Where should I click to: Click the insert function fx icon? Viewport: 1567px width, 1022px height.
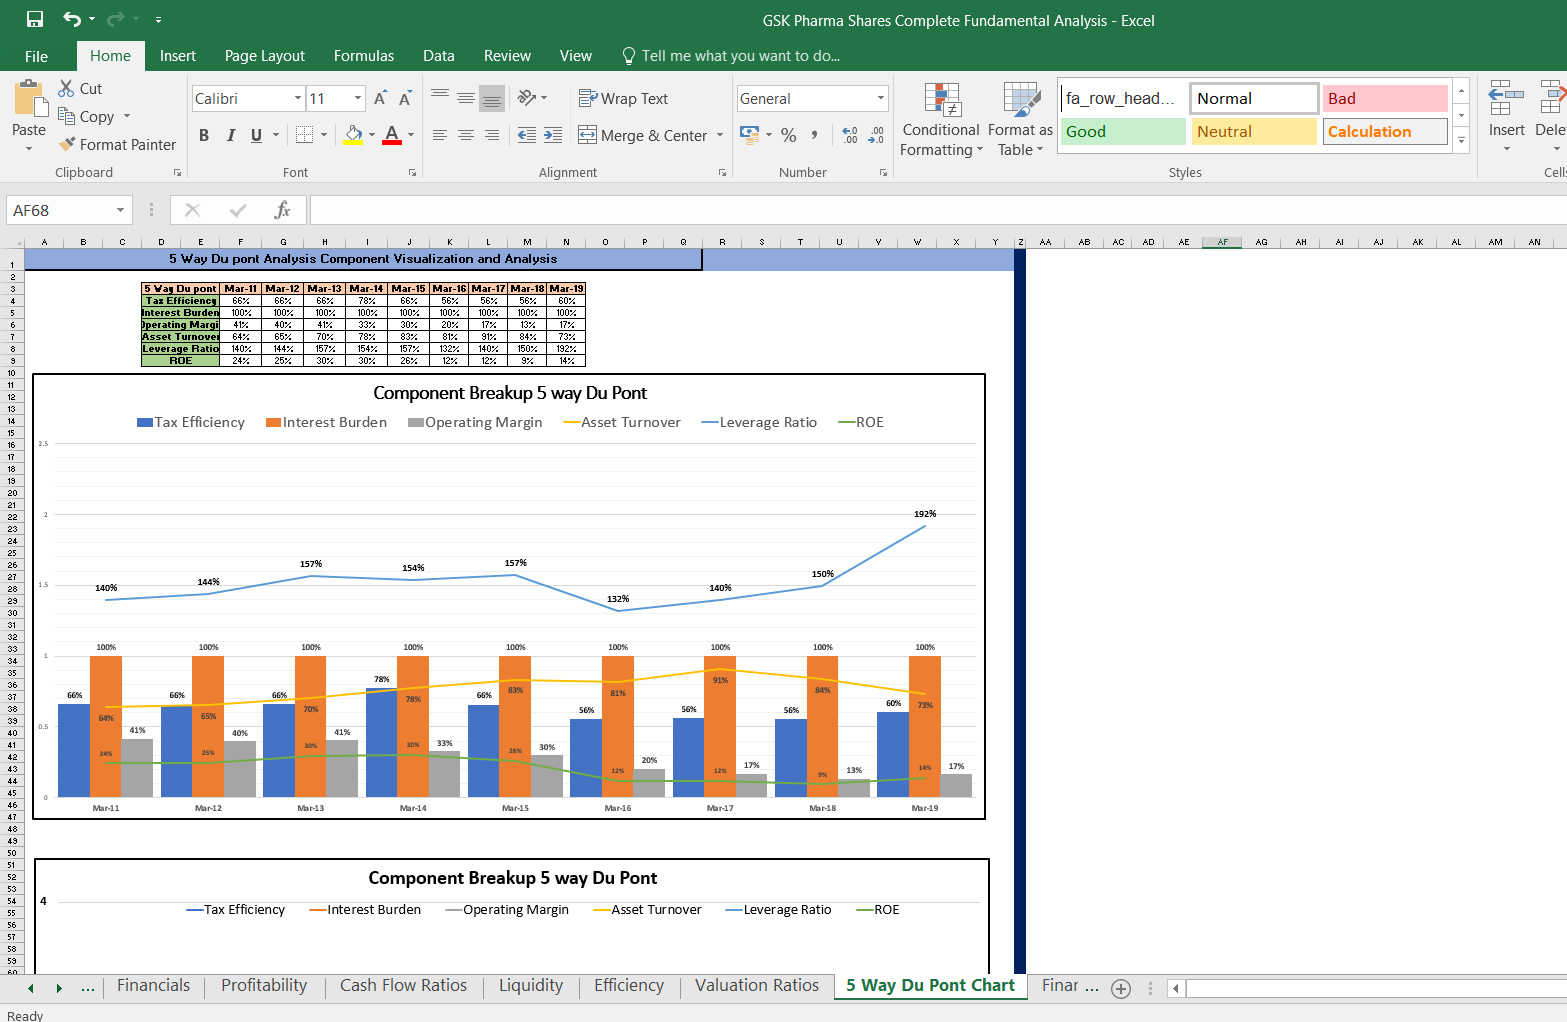point(283,210)
